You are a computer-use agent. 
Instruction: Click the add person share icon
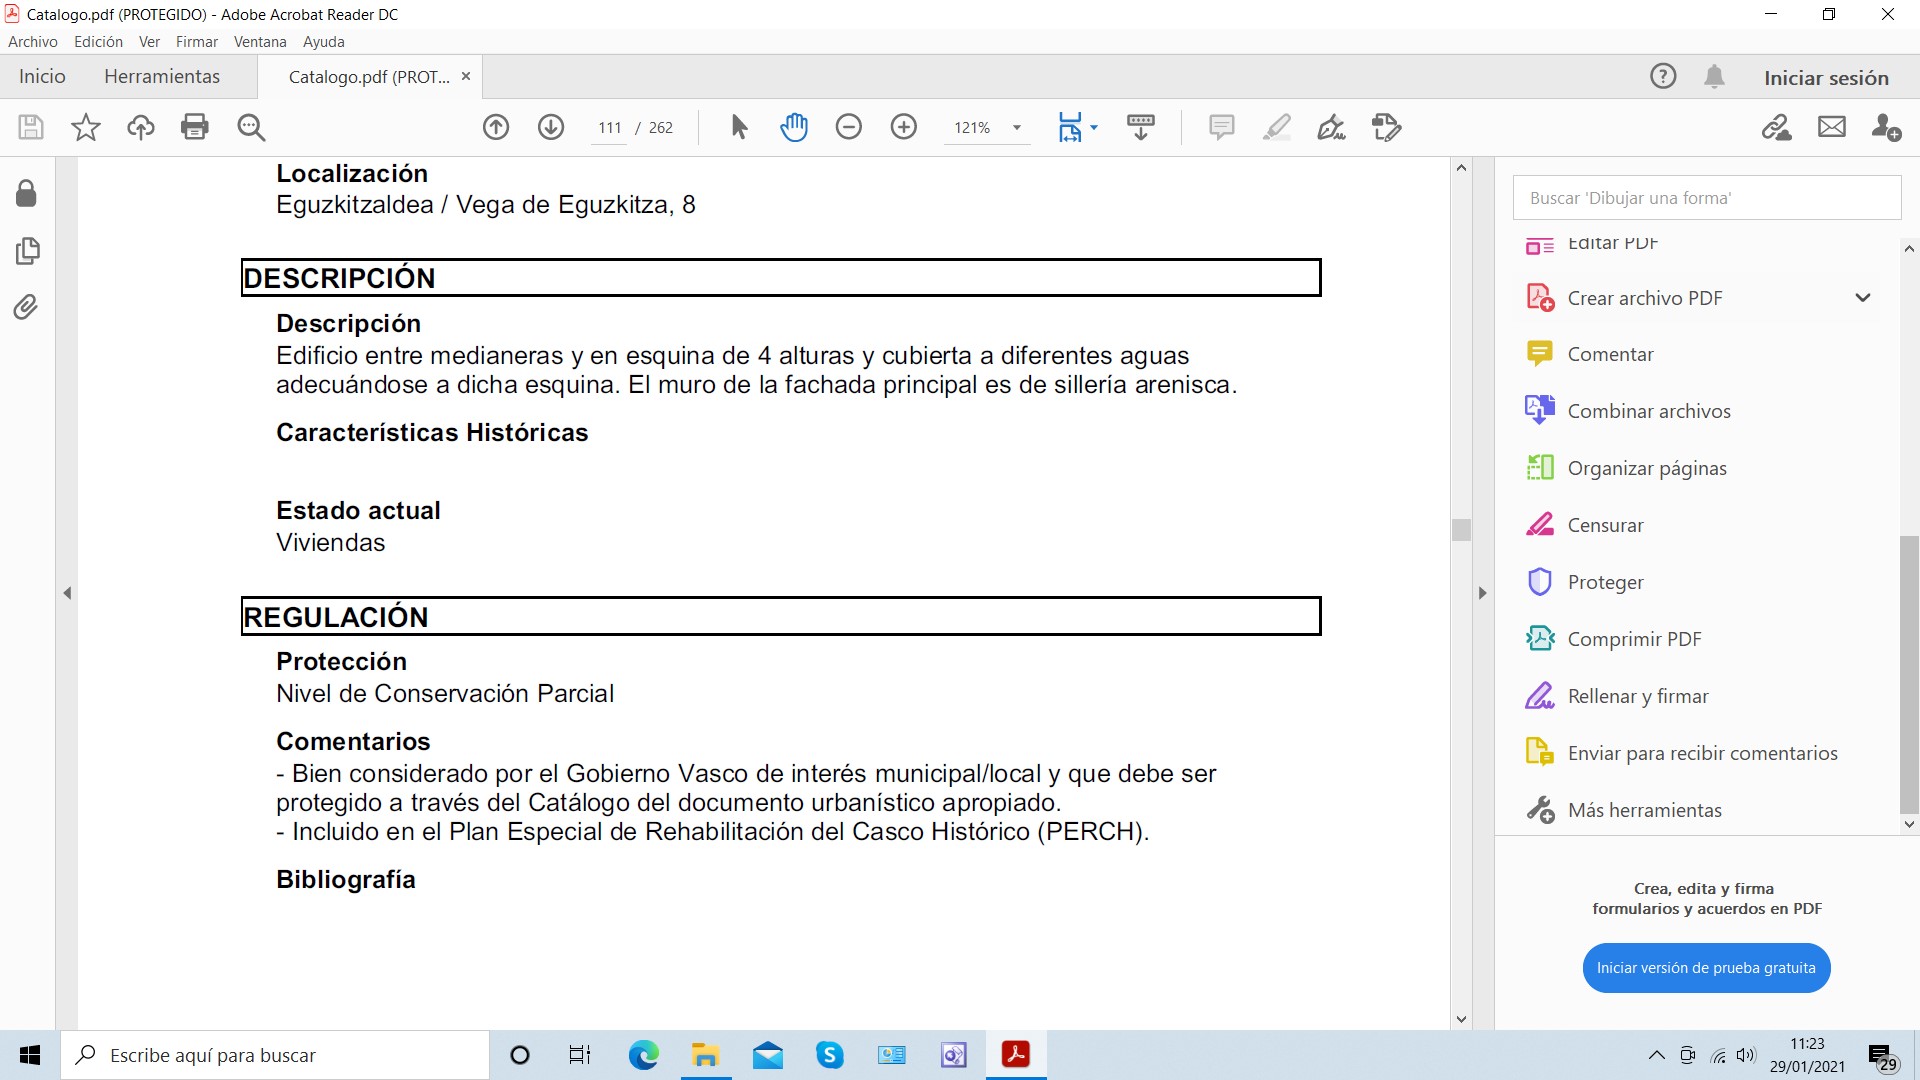1887,127
